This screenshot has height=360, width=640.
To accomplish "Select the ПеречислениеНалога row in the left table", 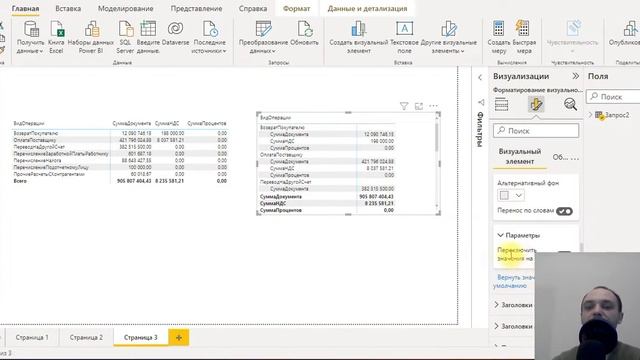I will 120,160.
